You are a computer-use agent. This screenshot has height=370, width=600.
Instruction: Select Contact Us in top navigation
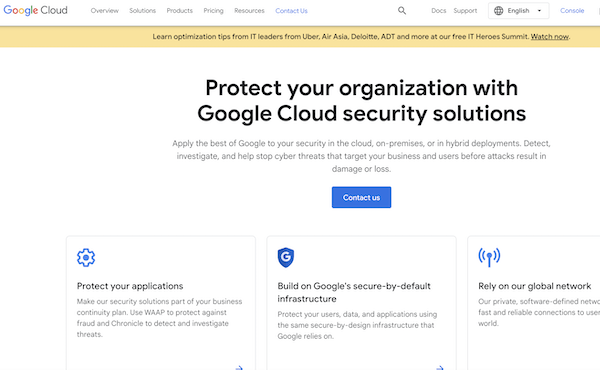291,11
